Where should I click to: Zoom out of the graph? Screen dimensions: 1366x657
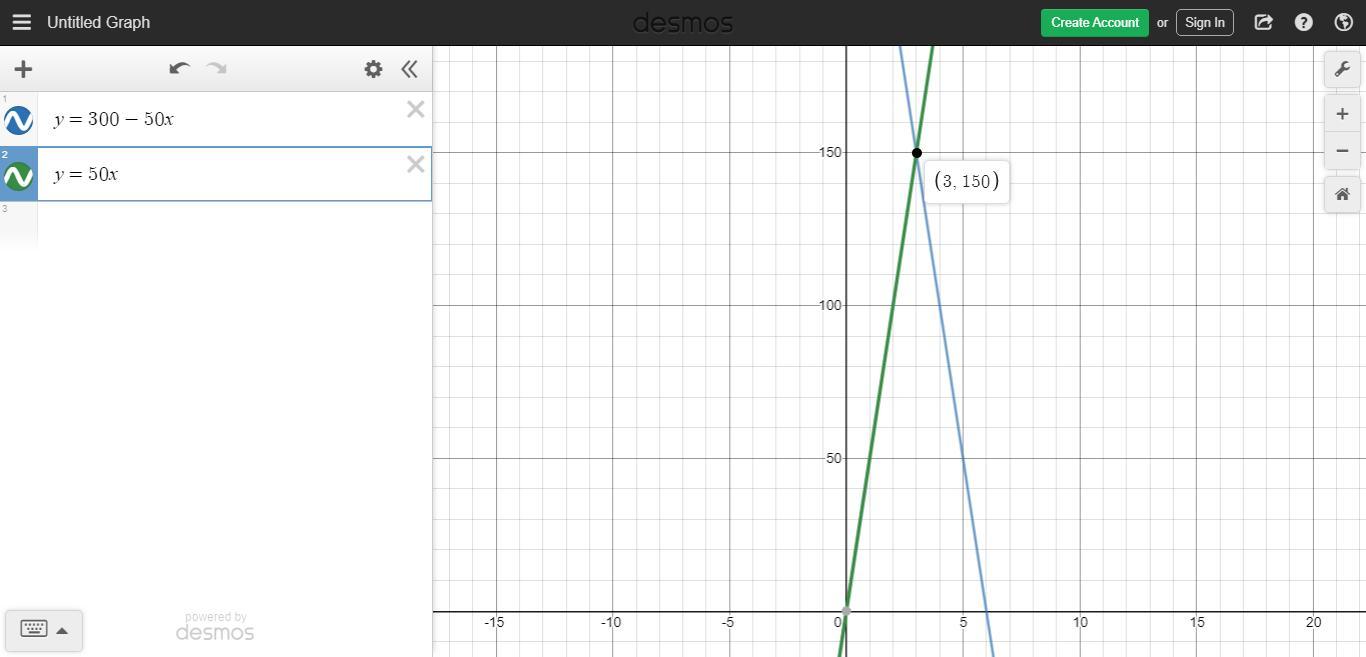1342,151
